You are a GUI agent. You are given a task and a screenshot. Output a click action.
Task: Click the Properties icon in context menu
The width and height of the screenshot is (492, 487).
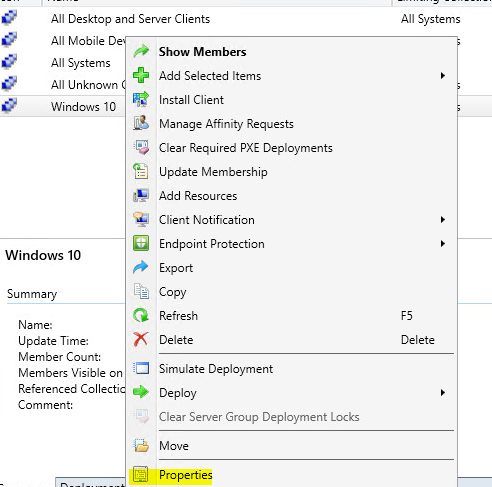point(141,474)
